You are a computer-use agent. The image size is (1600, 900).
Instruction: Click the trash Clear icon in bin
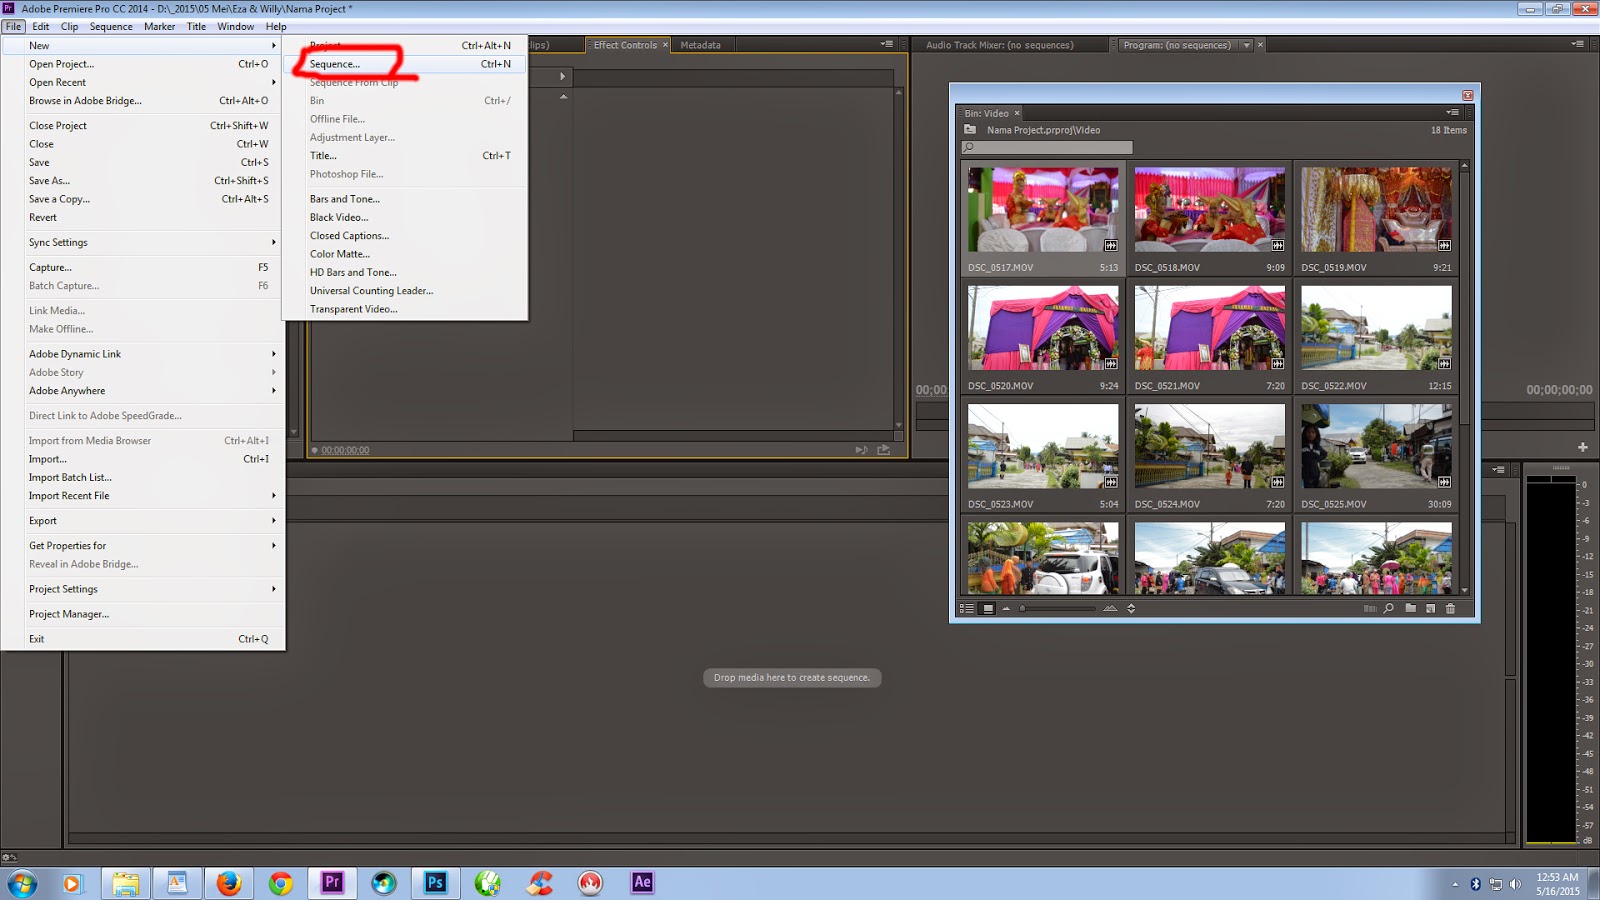point(1450,608)
